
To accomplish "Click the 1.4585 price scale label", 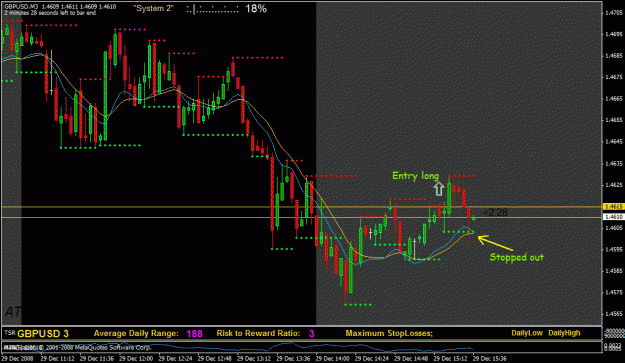I will 614,271.
